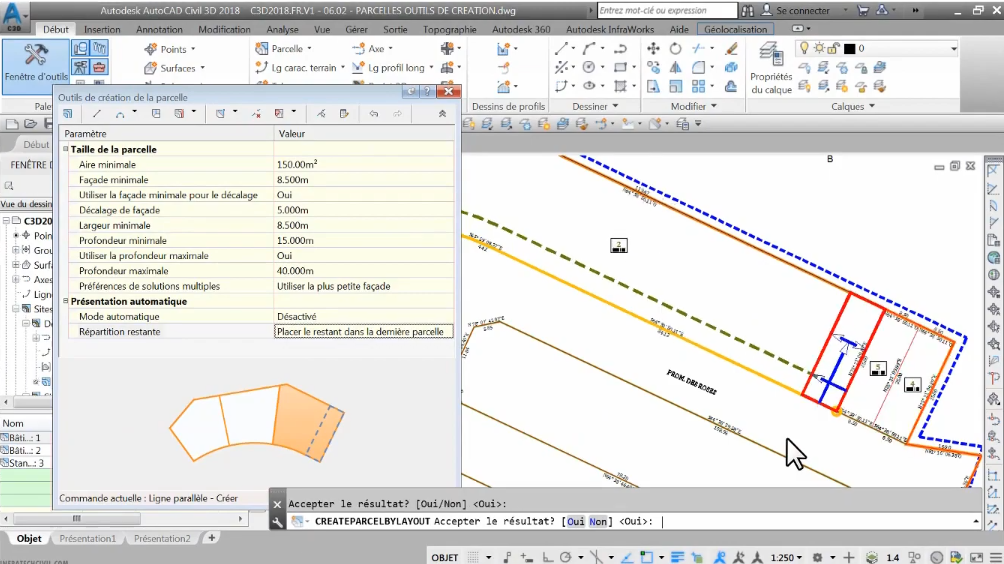Select the Circle draw tool in Dessiner panel
The image size is (1004, 564).
(x=589, y=67)
